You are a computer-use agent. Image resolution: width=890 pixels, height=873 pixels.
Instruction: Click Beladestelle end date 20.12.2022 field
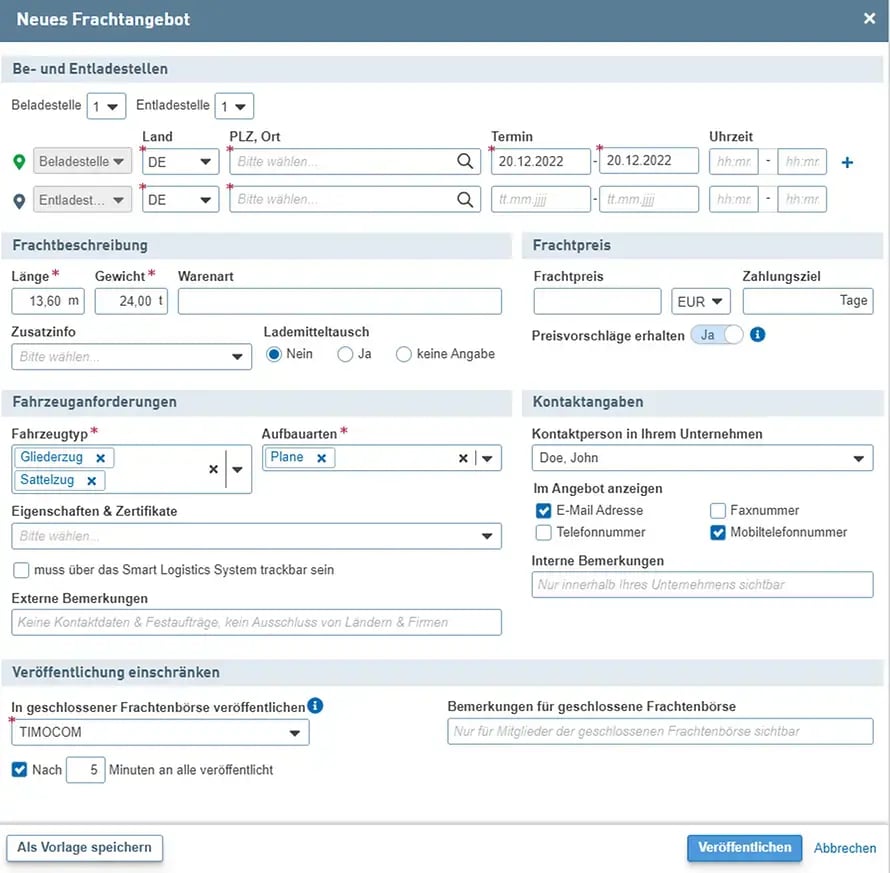pyautogui.click(x=649, y=161)
